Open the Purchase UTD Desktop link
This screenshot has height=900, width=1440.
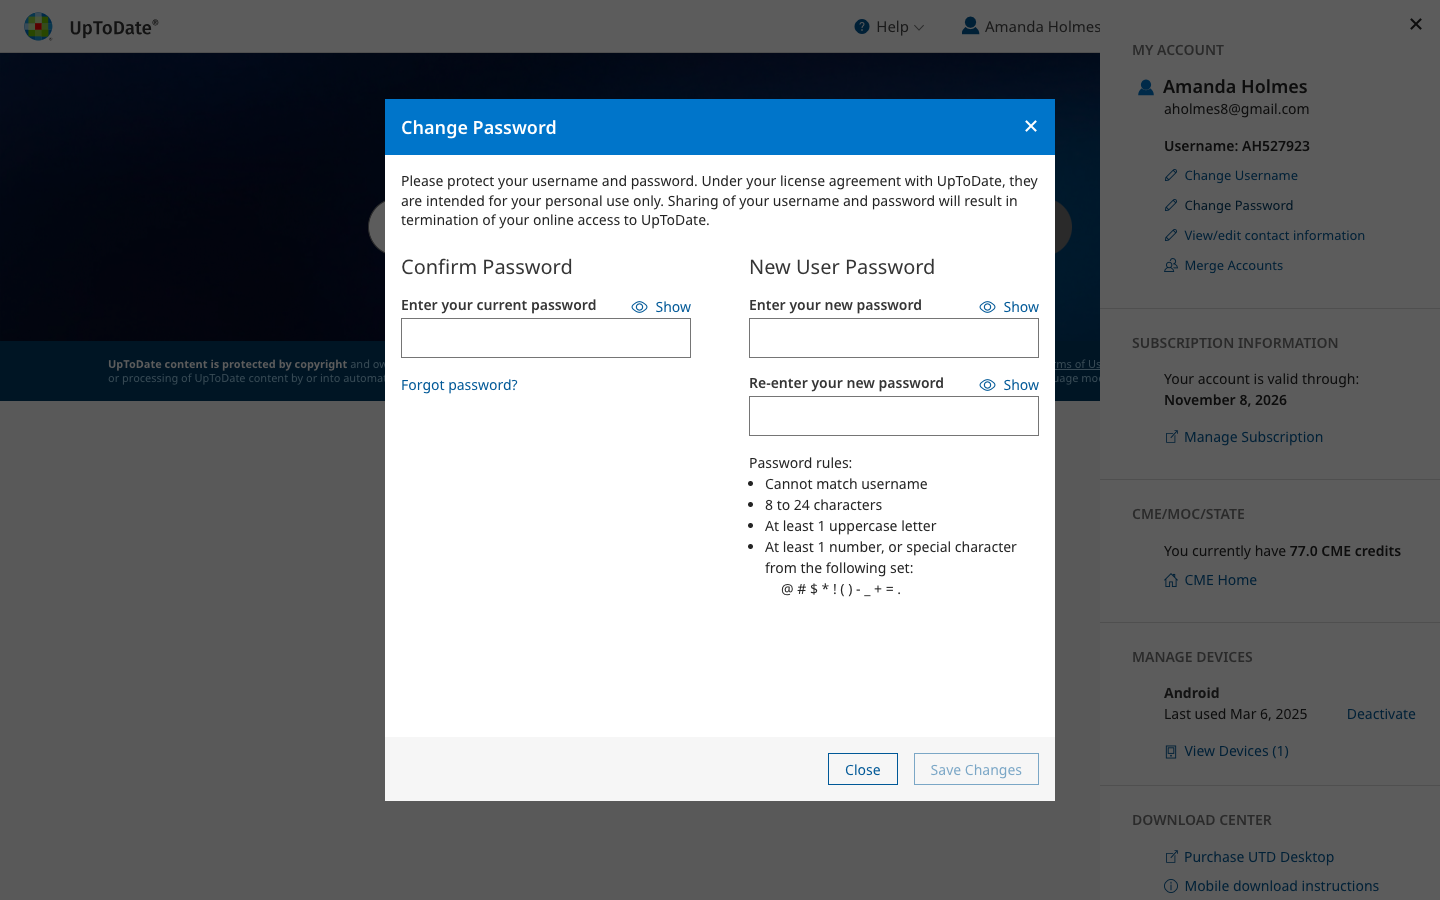coord(1259,857)
